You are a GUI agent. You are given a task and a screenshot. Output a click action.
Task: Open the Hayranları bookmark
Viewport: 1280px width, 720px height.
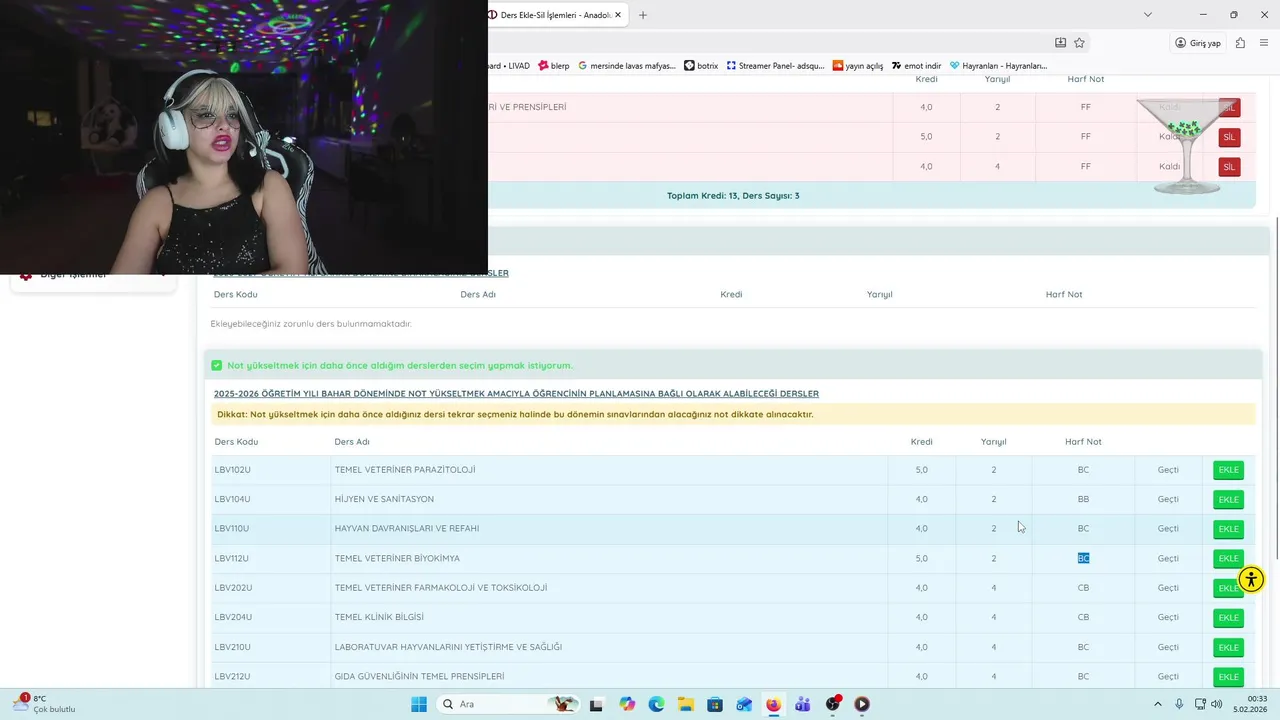(998, 66)
